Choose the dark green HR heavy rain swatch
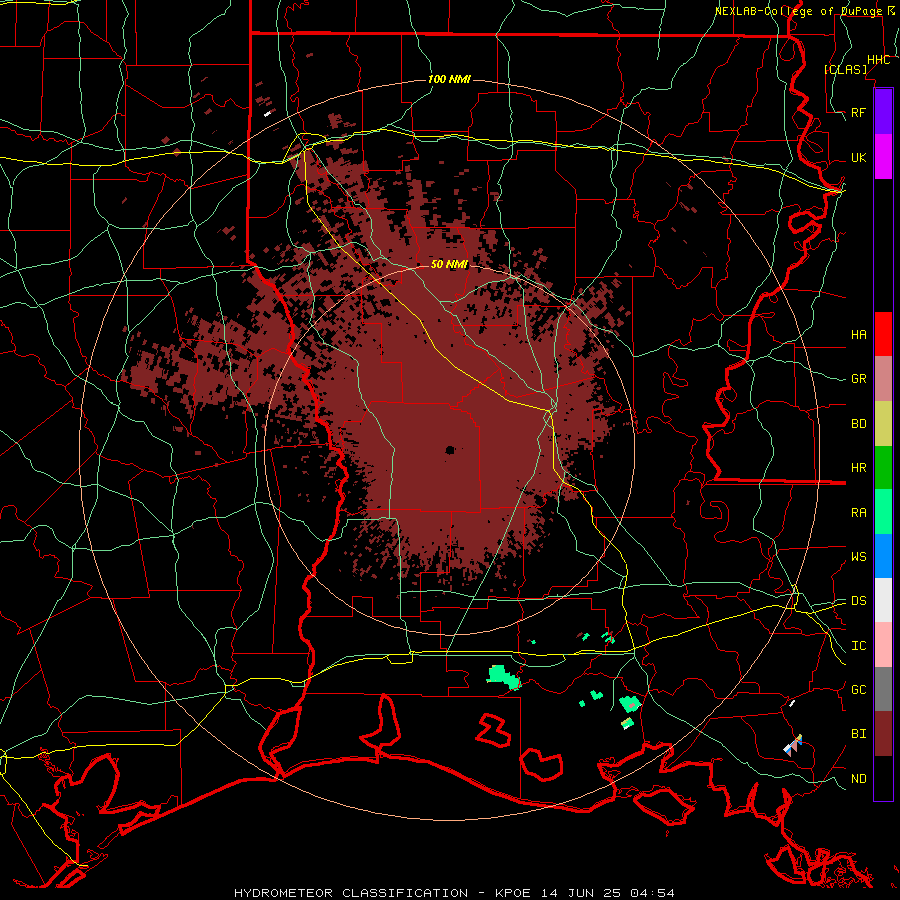900x900 pixels. [x=883, y=468]
